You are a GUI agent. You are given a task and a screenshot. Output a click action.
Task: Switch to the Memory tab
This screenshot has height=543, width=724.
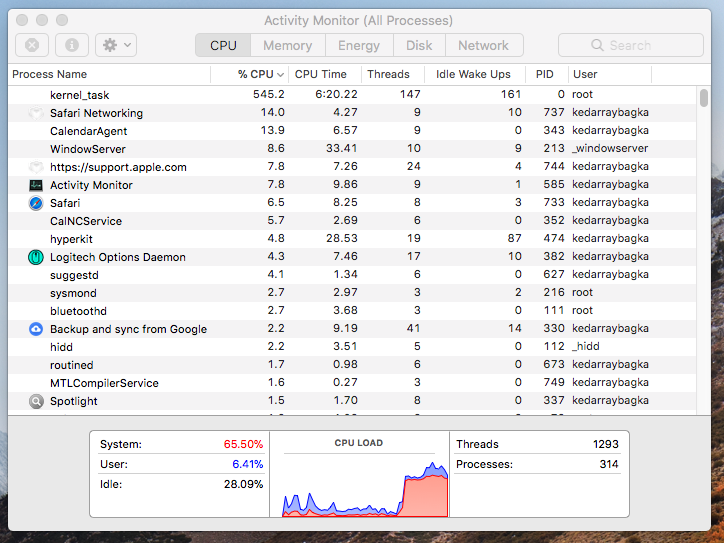(x=288, y=45)
